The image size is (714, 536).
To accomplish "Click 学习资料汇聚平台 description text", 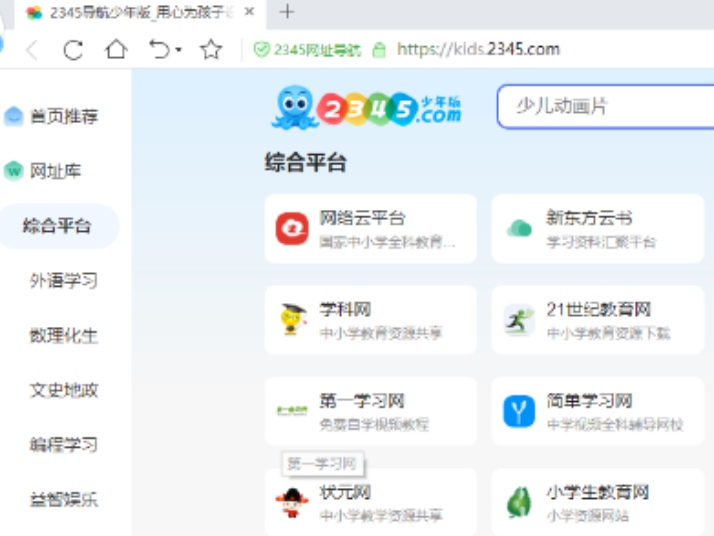I will pos(601,242).
